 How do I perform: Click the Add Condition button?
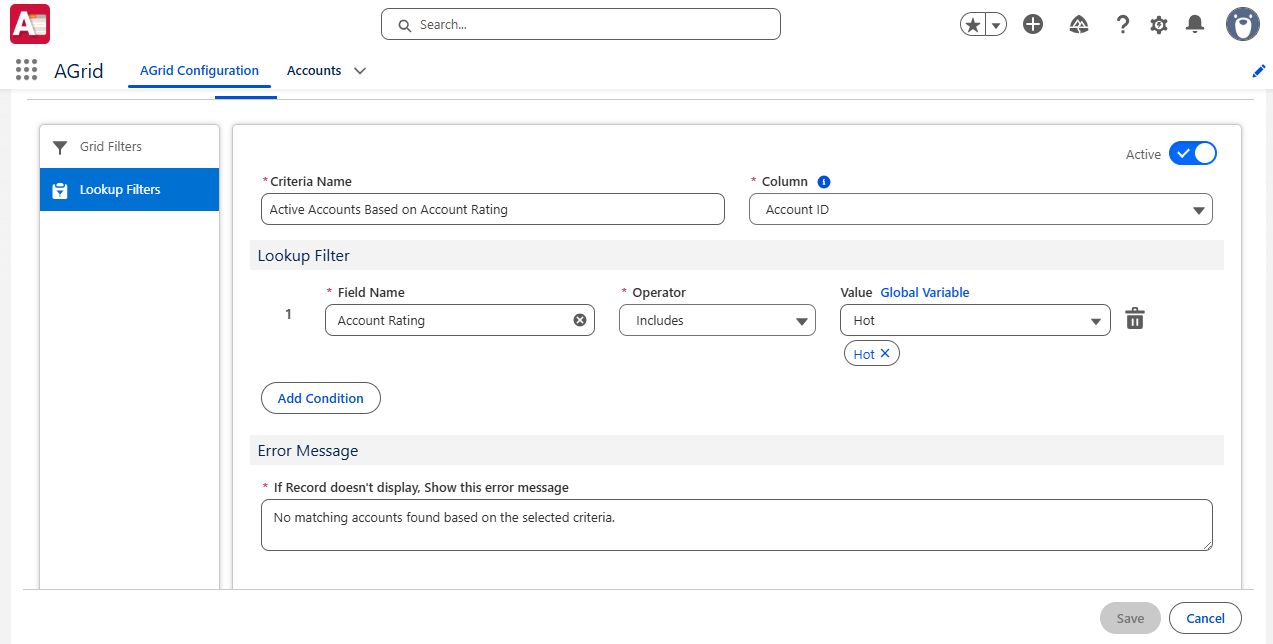point(320,398)
